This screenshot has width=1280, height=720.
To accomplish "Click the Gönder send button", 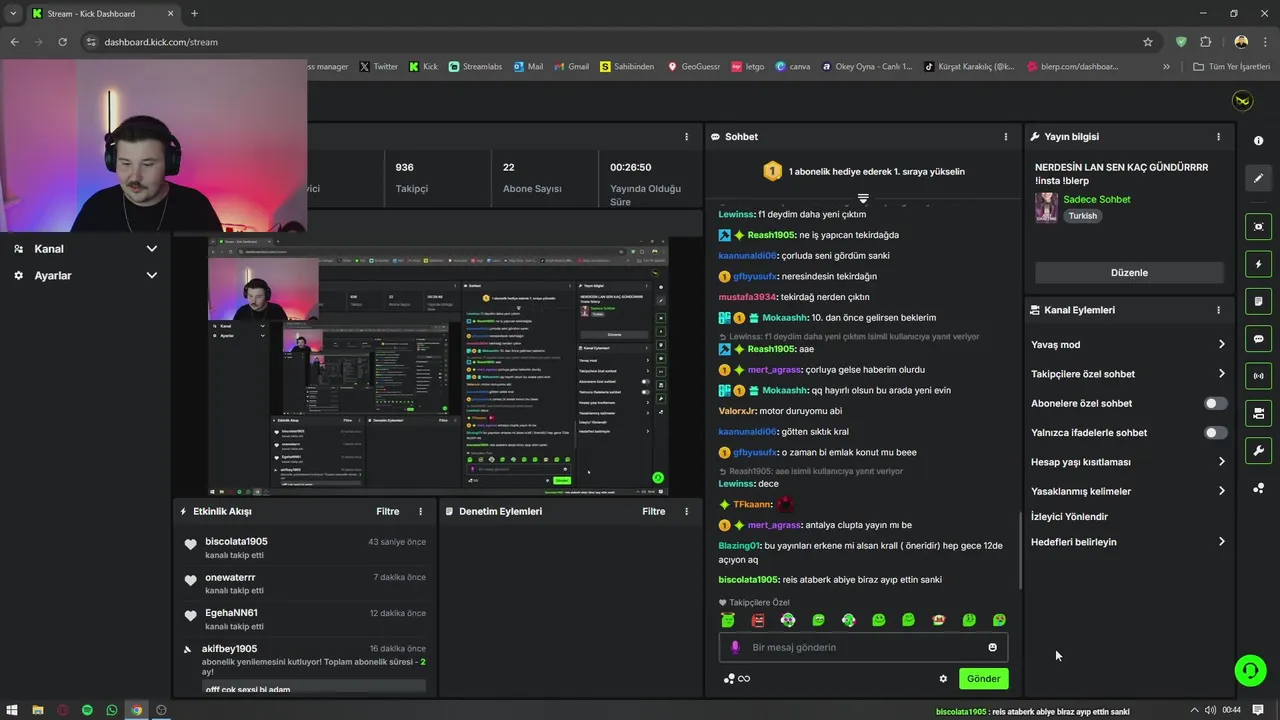I will [983, 678].
